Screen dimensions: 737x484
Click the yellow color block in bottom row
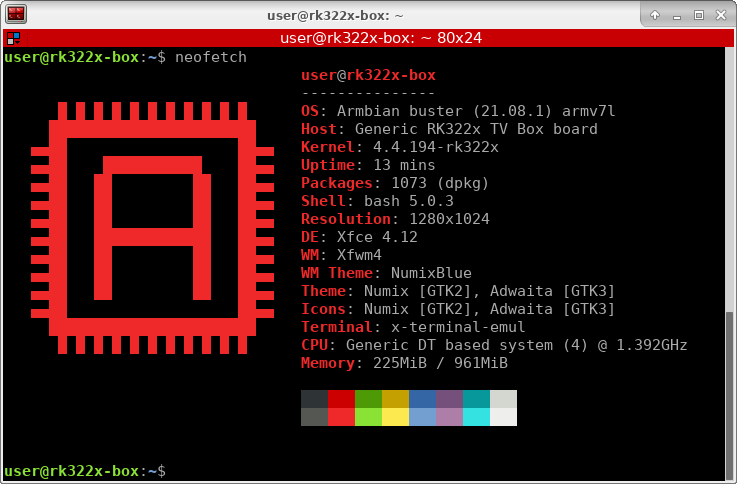click(395, 417)
